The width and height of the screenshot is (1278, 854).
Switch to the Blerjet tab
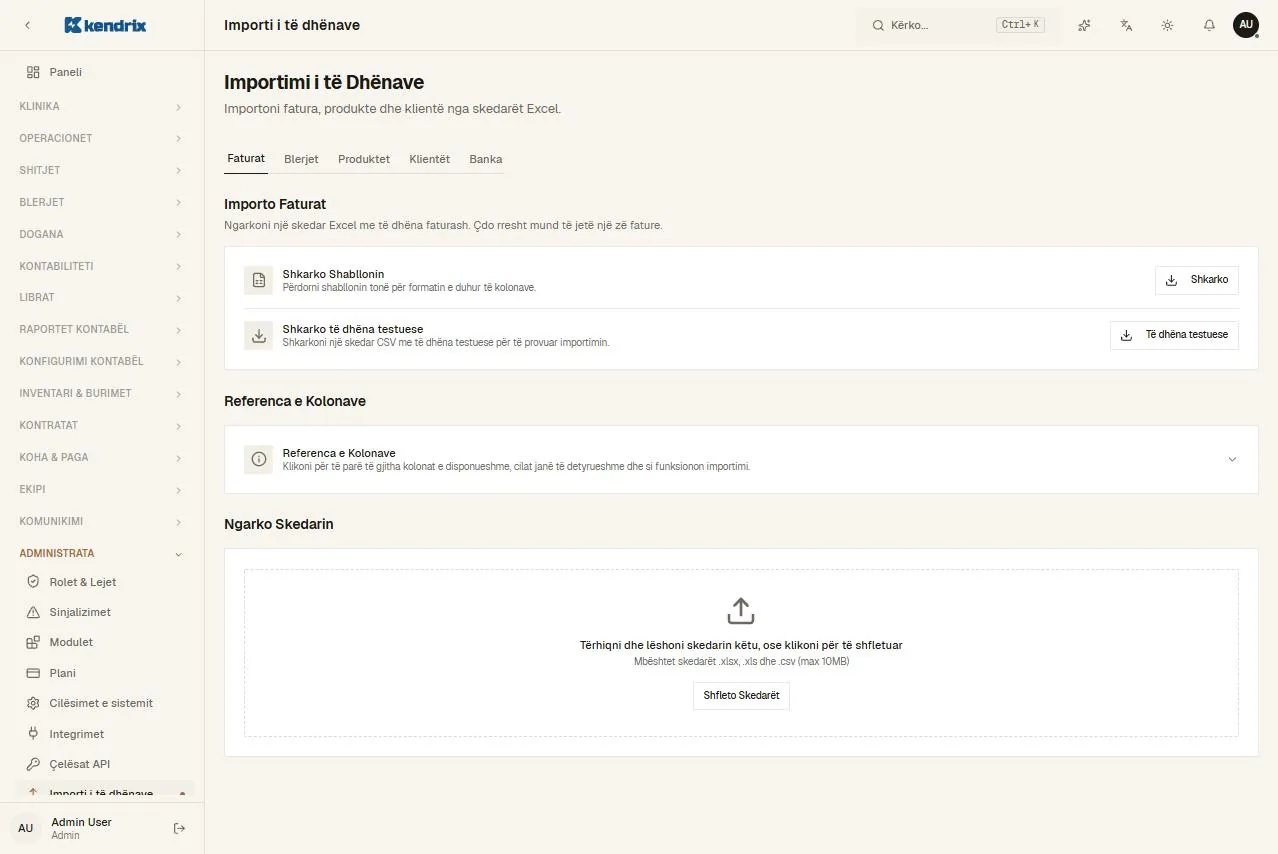(x=301, y=159)
